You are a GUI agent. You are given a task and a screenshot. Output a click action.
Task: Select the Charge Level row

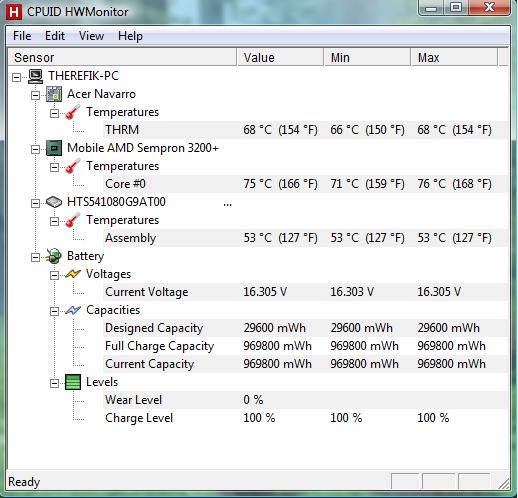[x=305, y=418]
